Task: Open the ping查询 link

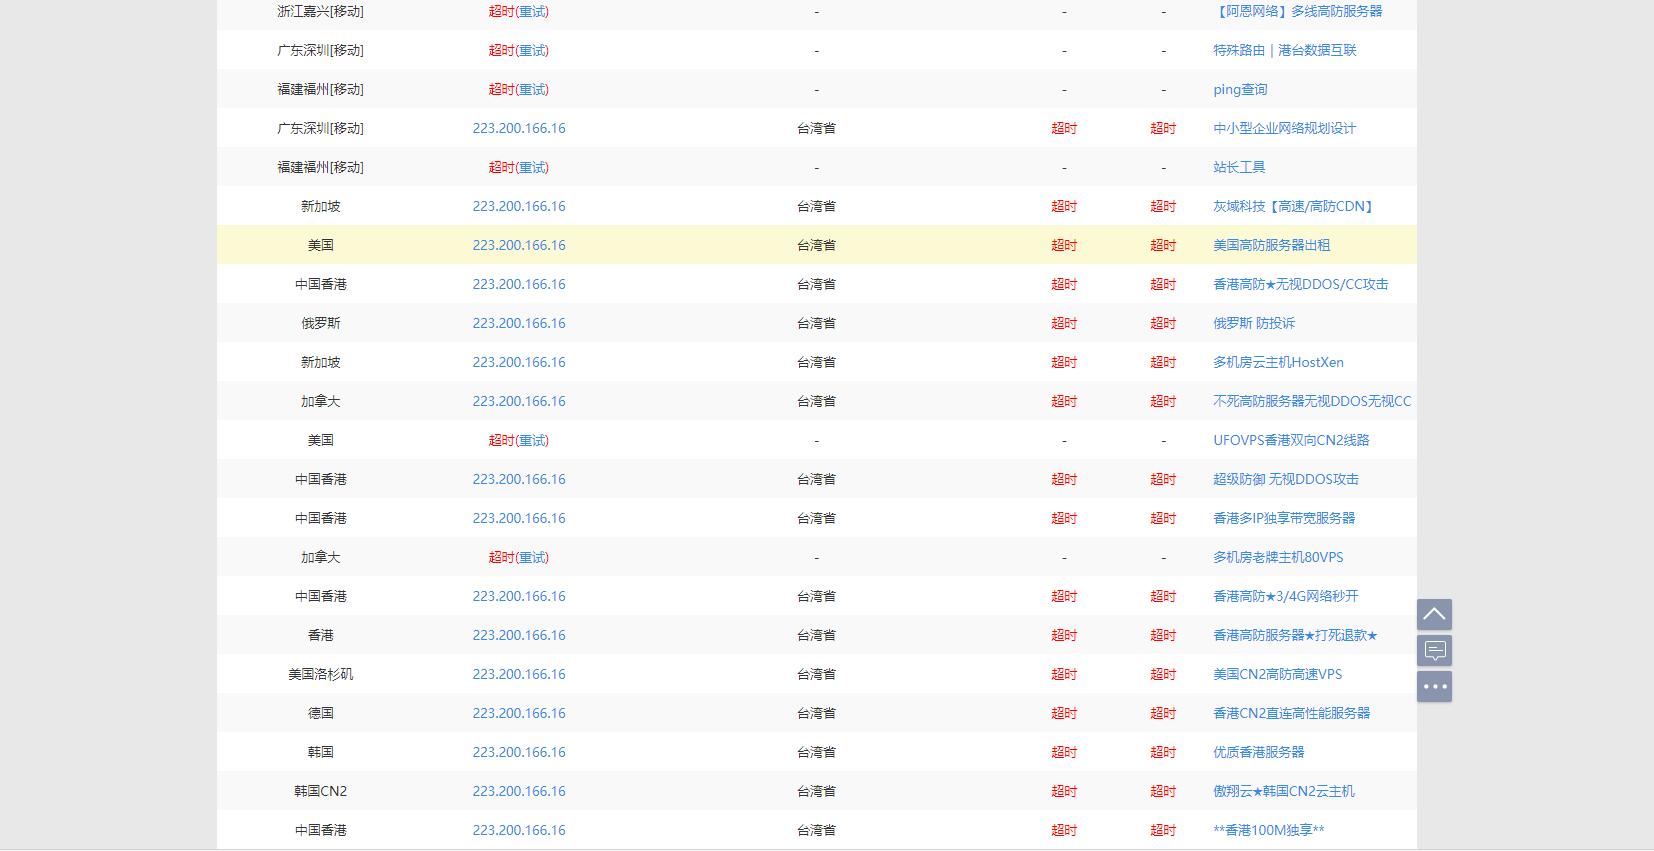Action: pos(1240,89)
